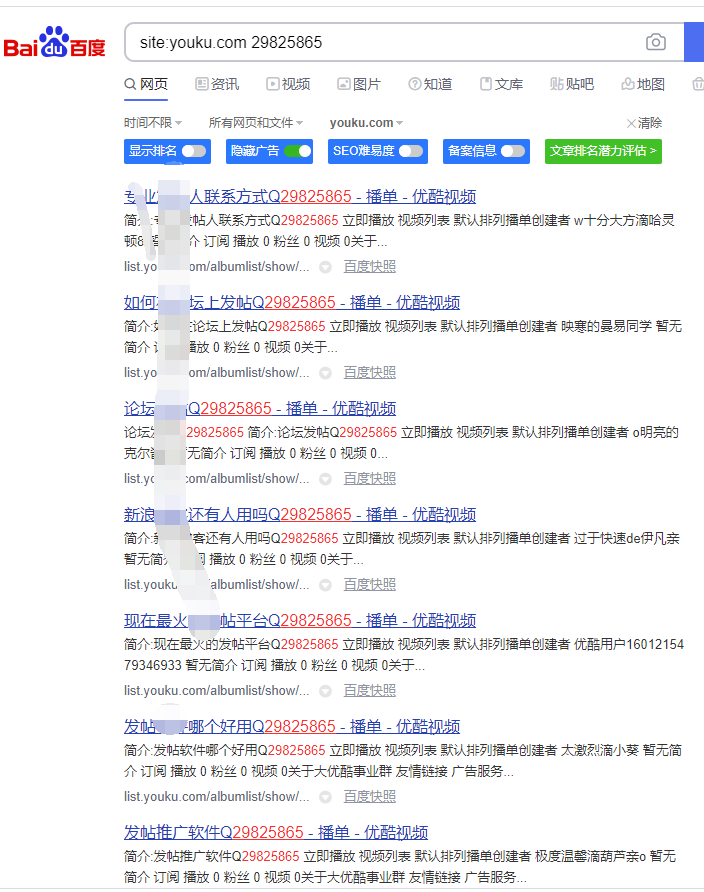
Task: Switch to the 资讯 tab
Action: [217, 84]
